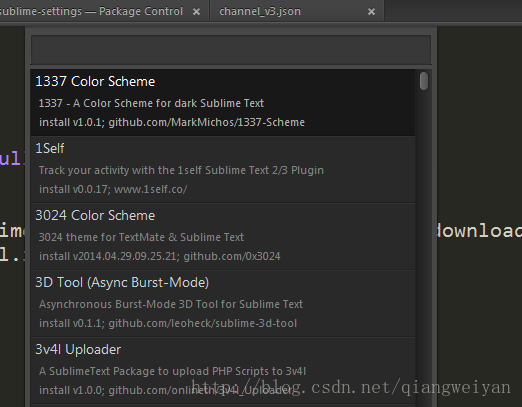
Task: Close the Package Control settings tab
Action: [x=197, y=12]
